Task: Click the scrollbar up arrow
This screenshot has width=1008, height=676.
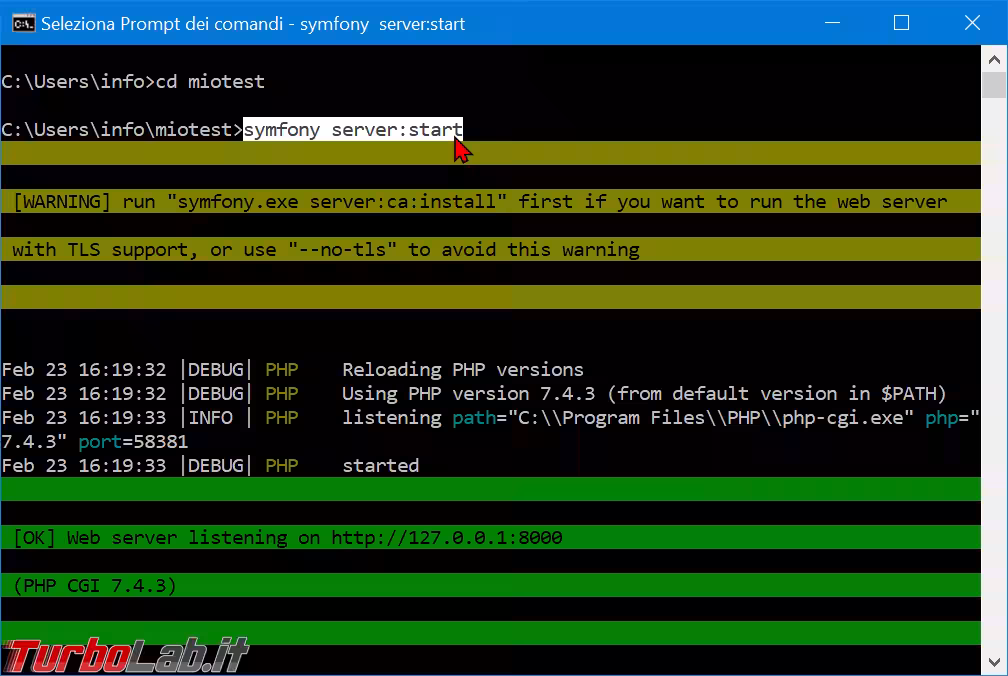Action: (x=994, y=60)
